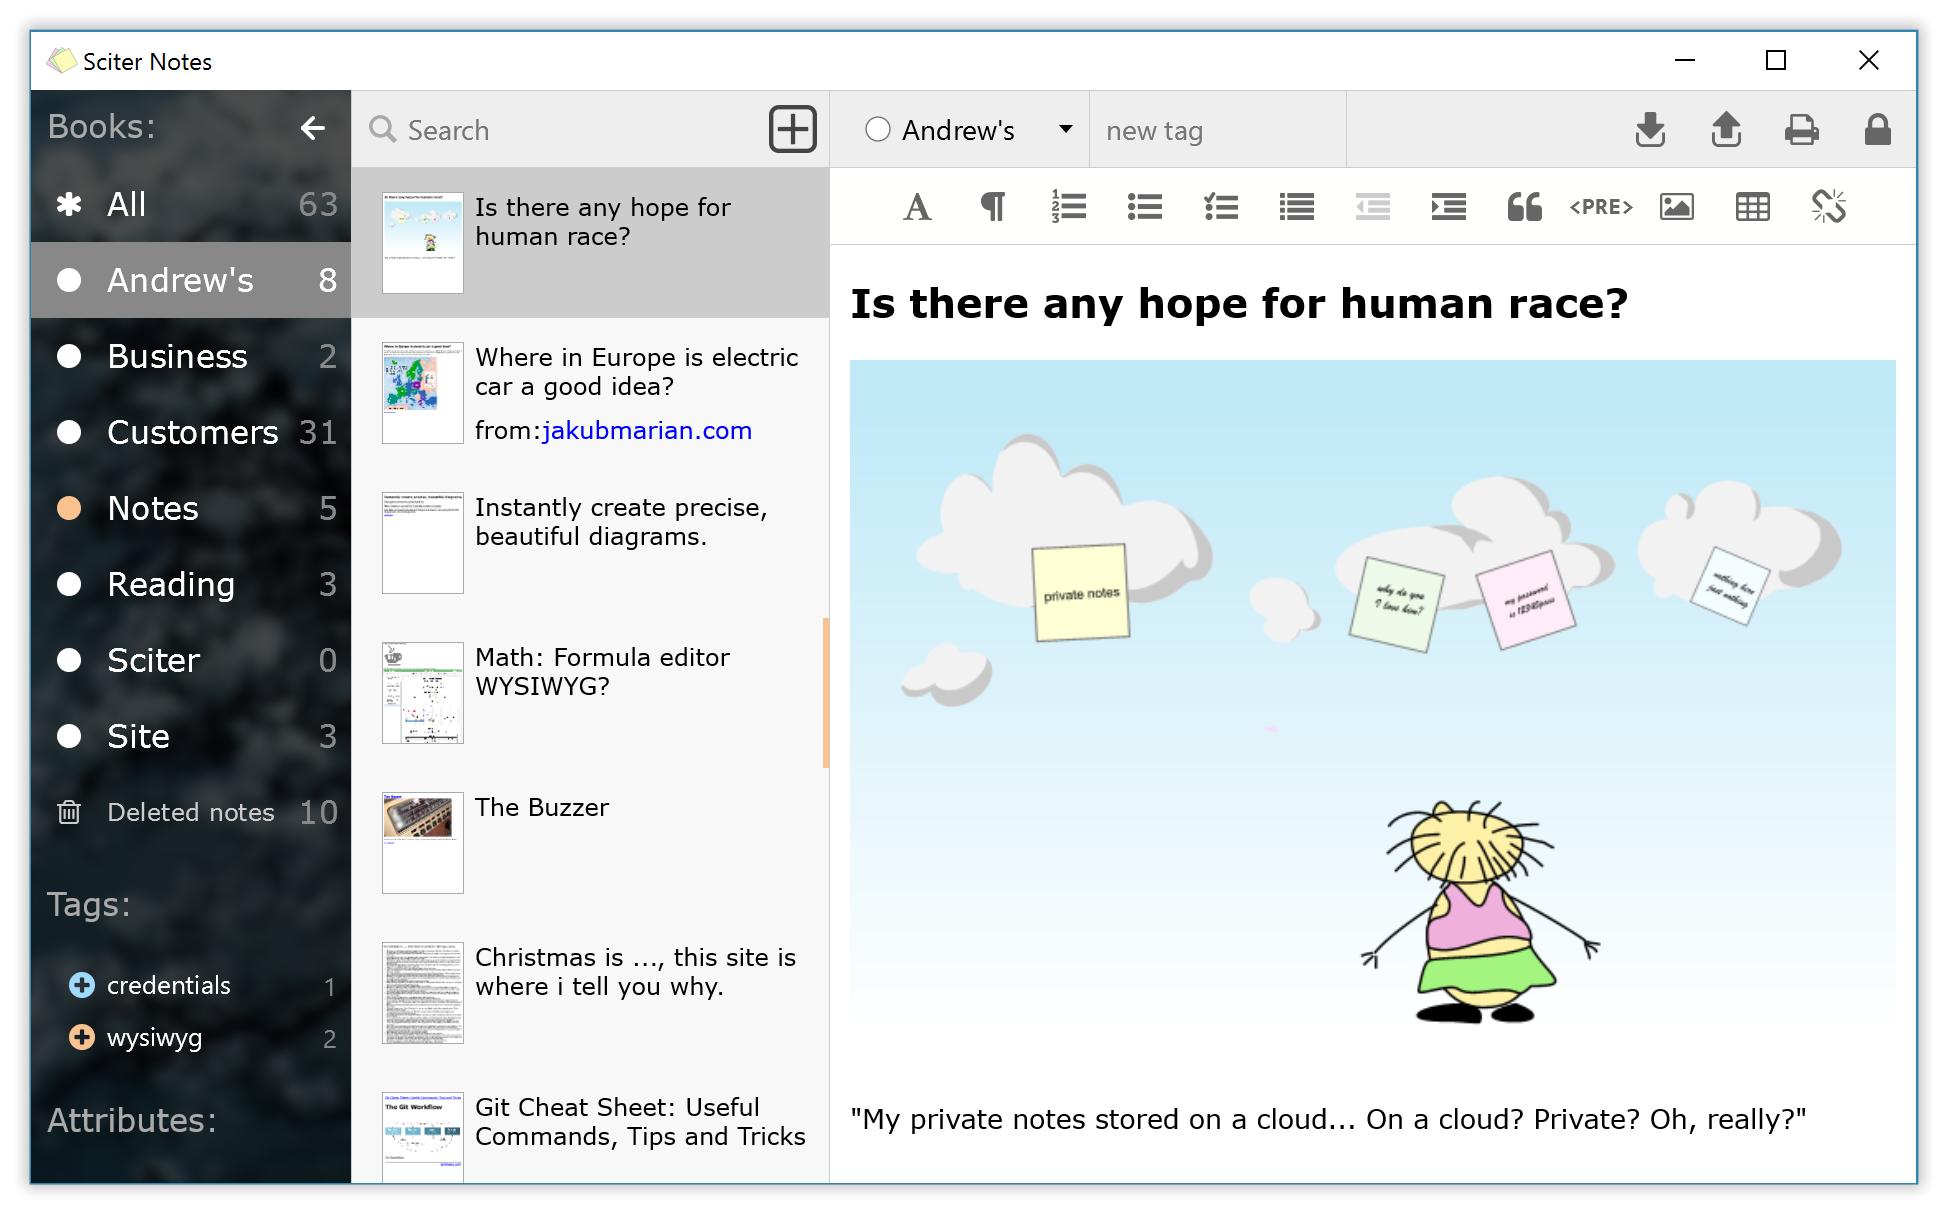Click the preformatted code block icon
1948x1214 pixels.
pos(1600,207)
